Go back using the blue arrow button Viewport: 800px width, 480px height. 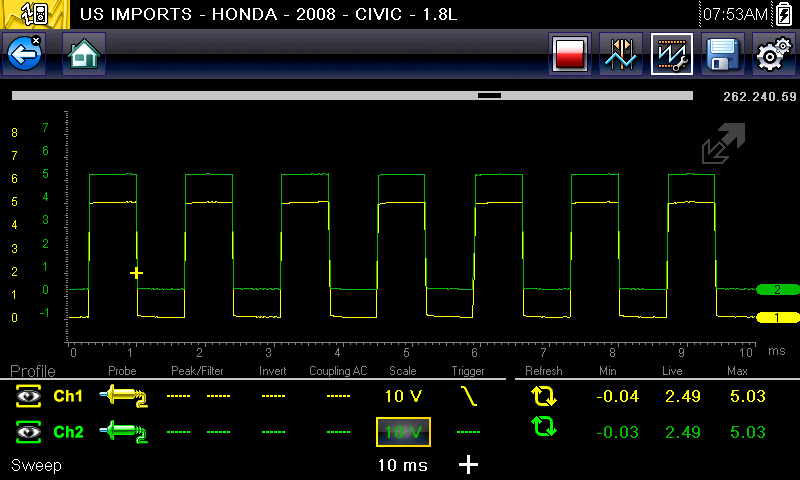24,54
